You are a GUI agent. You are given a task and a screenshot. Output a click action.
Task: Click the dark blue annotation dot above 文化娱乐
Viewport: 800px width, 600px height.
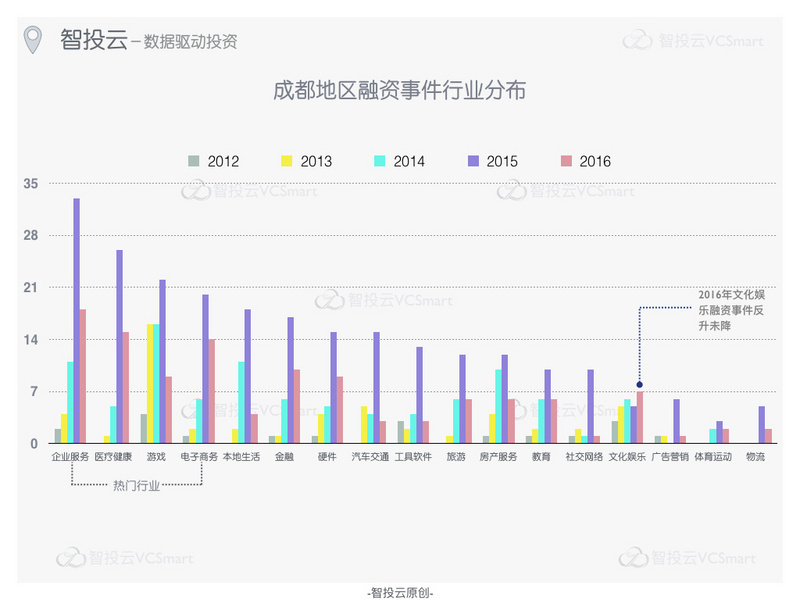[639, 384]
